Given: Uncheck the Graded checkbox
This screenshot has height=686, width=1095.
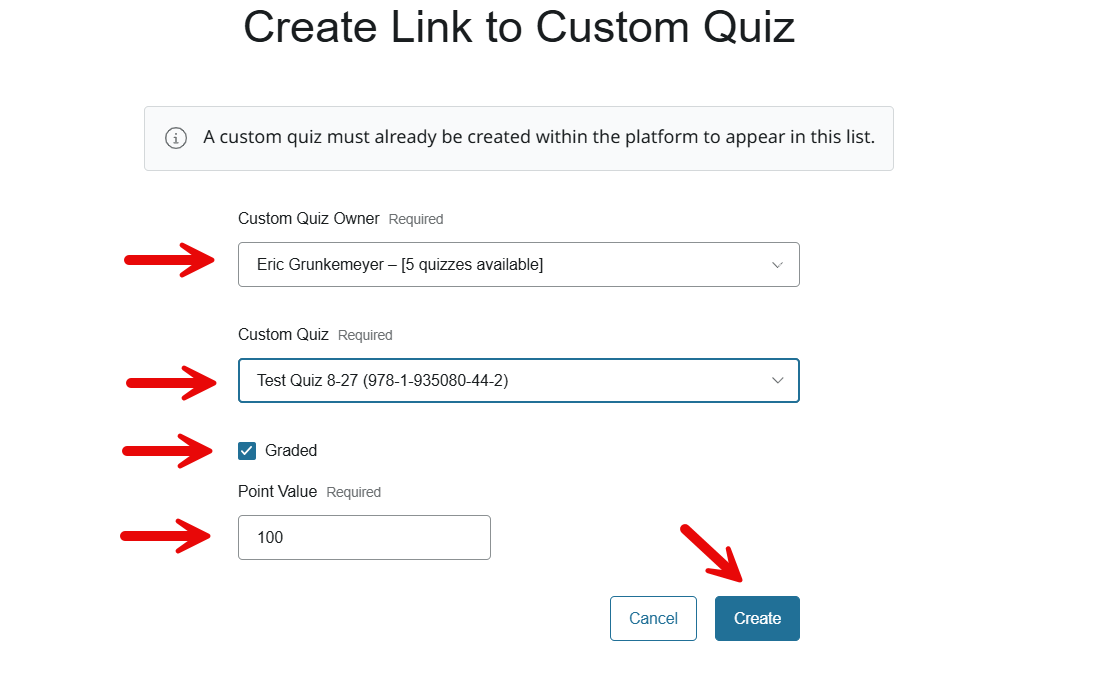Looking at the screenshot, I should coord(247,451).
